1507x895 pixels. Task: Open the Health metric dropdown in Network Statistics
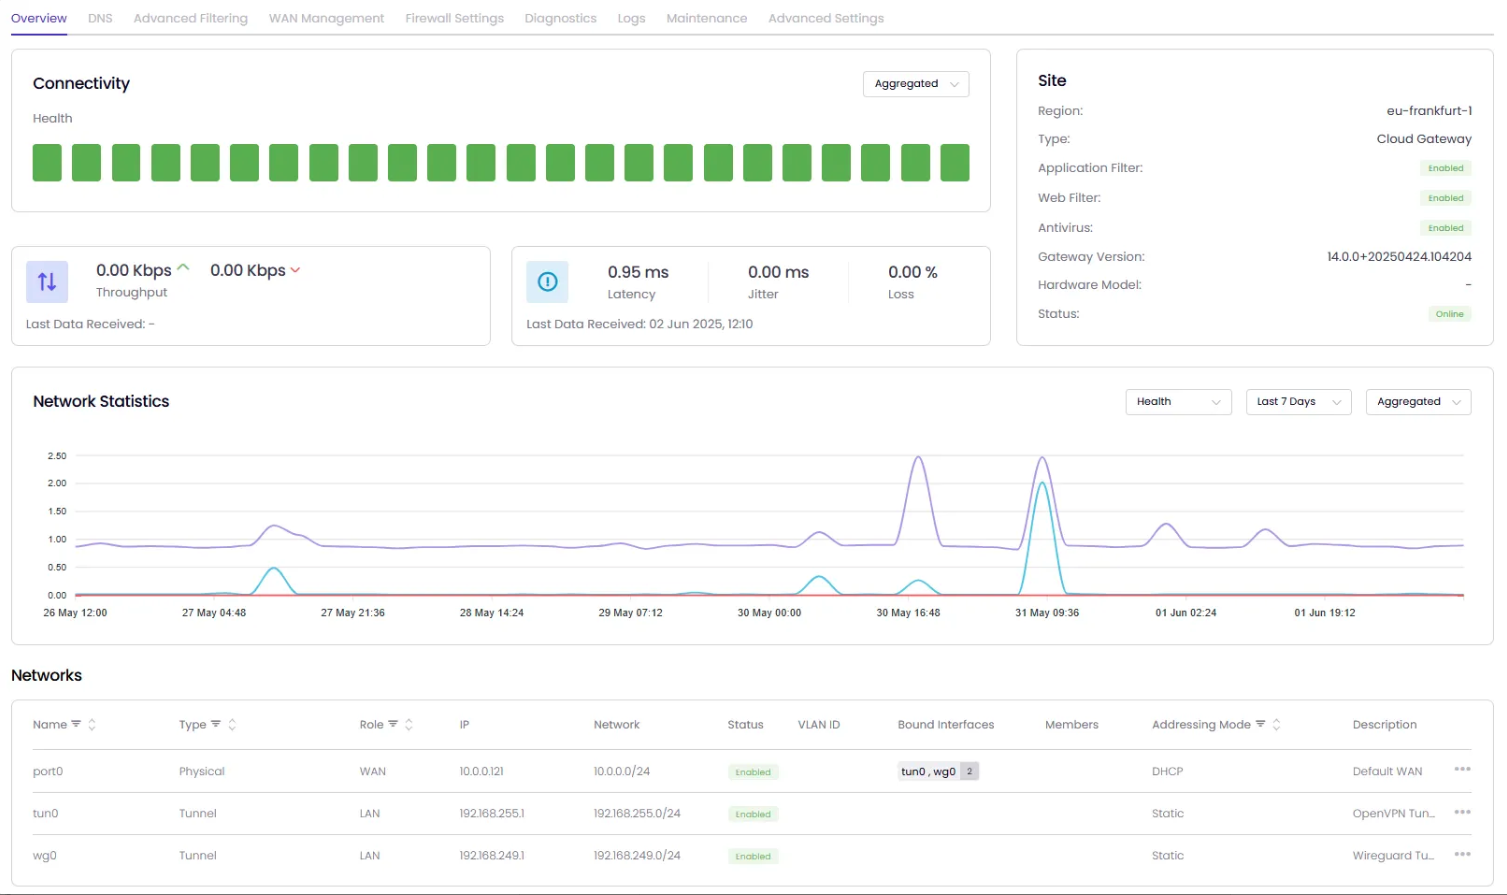click(1178, 402)
